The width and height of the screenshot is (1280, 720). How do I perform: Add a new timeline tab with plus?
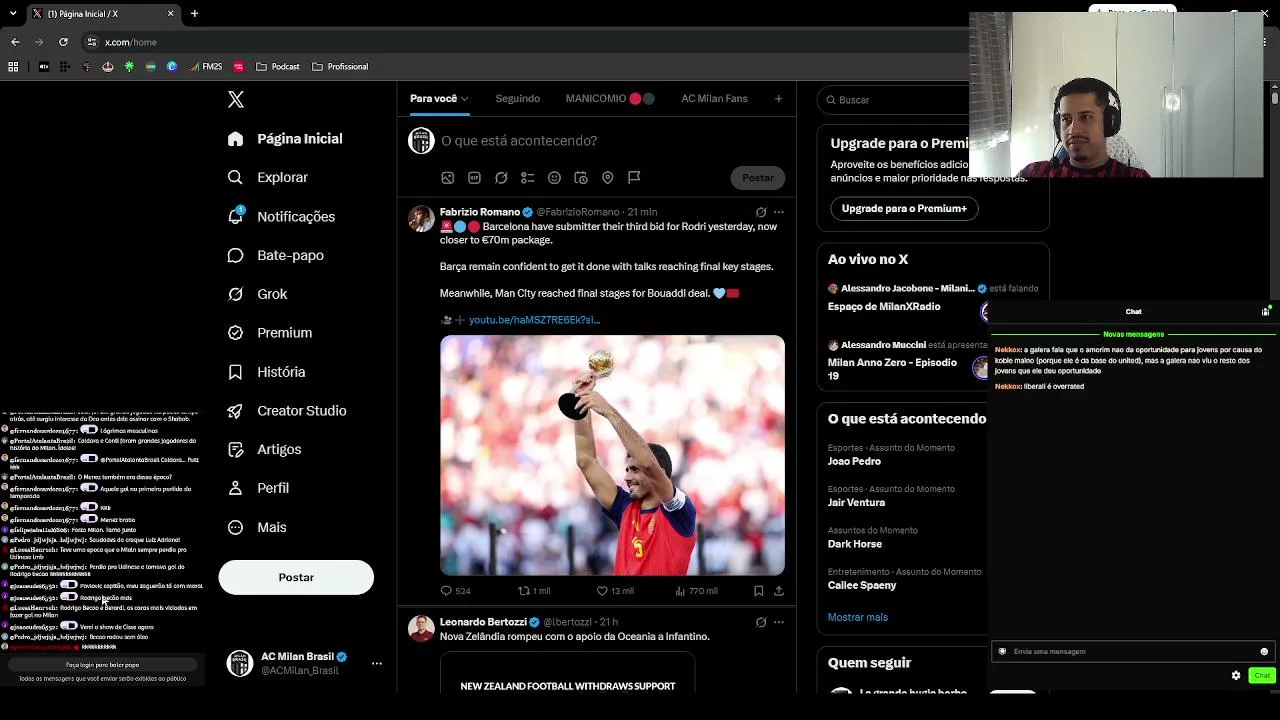[x=778, y=98]
